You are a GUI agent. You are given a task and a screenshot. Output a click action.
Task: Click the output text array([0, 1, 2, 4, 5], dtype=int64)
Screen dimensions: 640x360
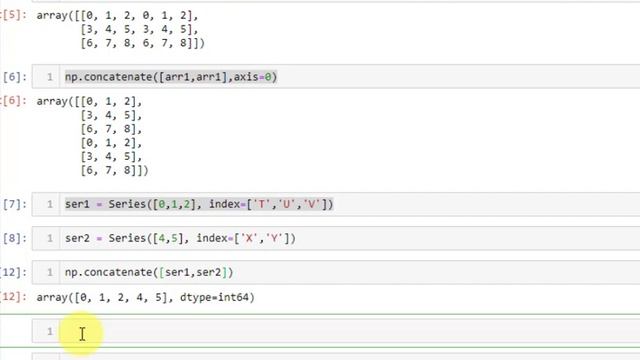tap(145, 297)
